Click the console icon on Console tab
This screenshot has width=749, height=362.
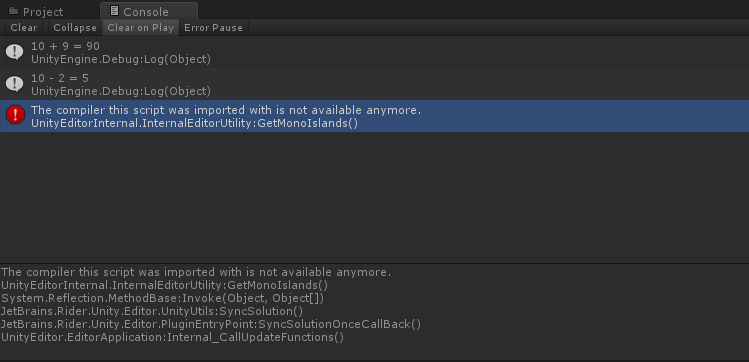tap(114, 11)
